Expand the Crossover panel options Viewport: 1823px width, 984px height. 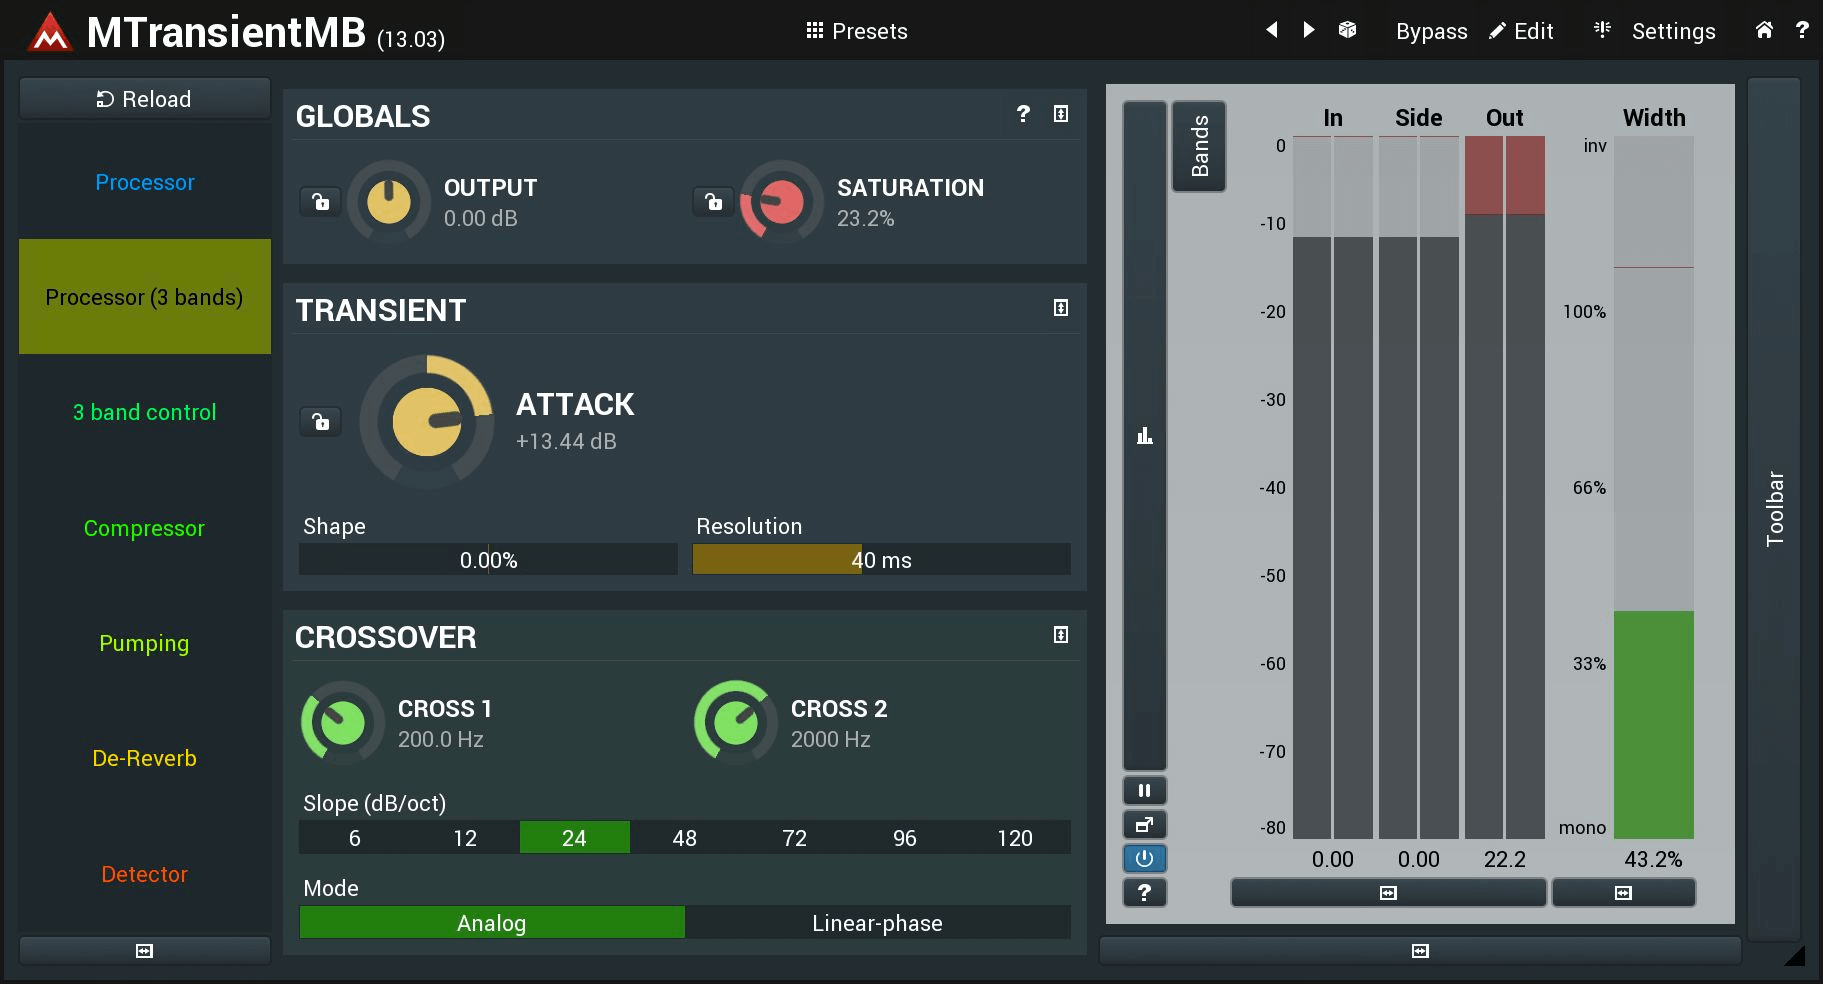[x=1060, y=635]
